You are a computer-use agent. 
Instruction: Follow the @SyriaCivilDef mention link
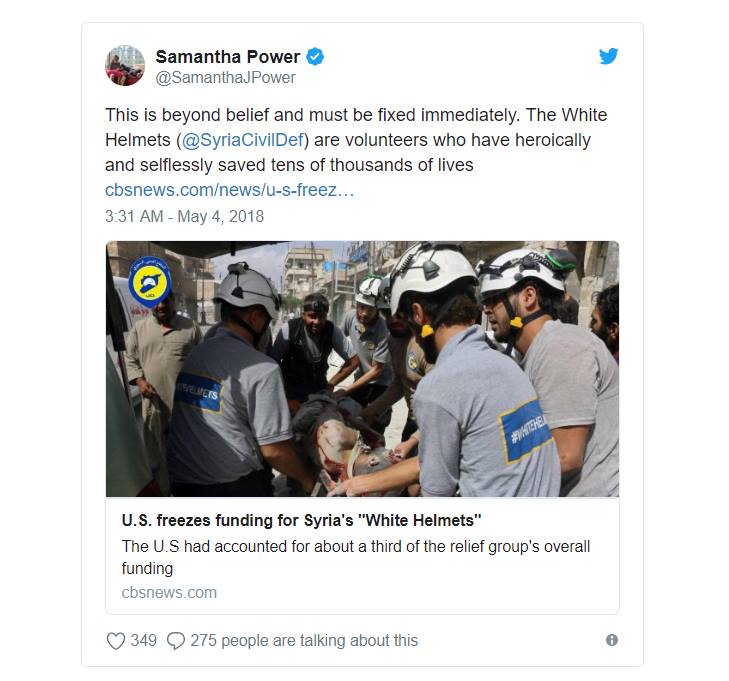(x=242, y=140)
